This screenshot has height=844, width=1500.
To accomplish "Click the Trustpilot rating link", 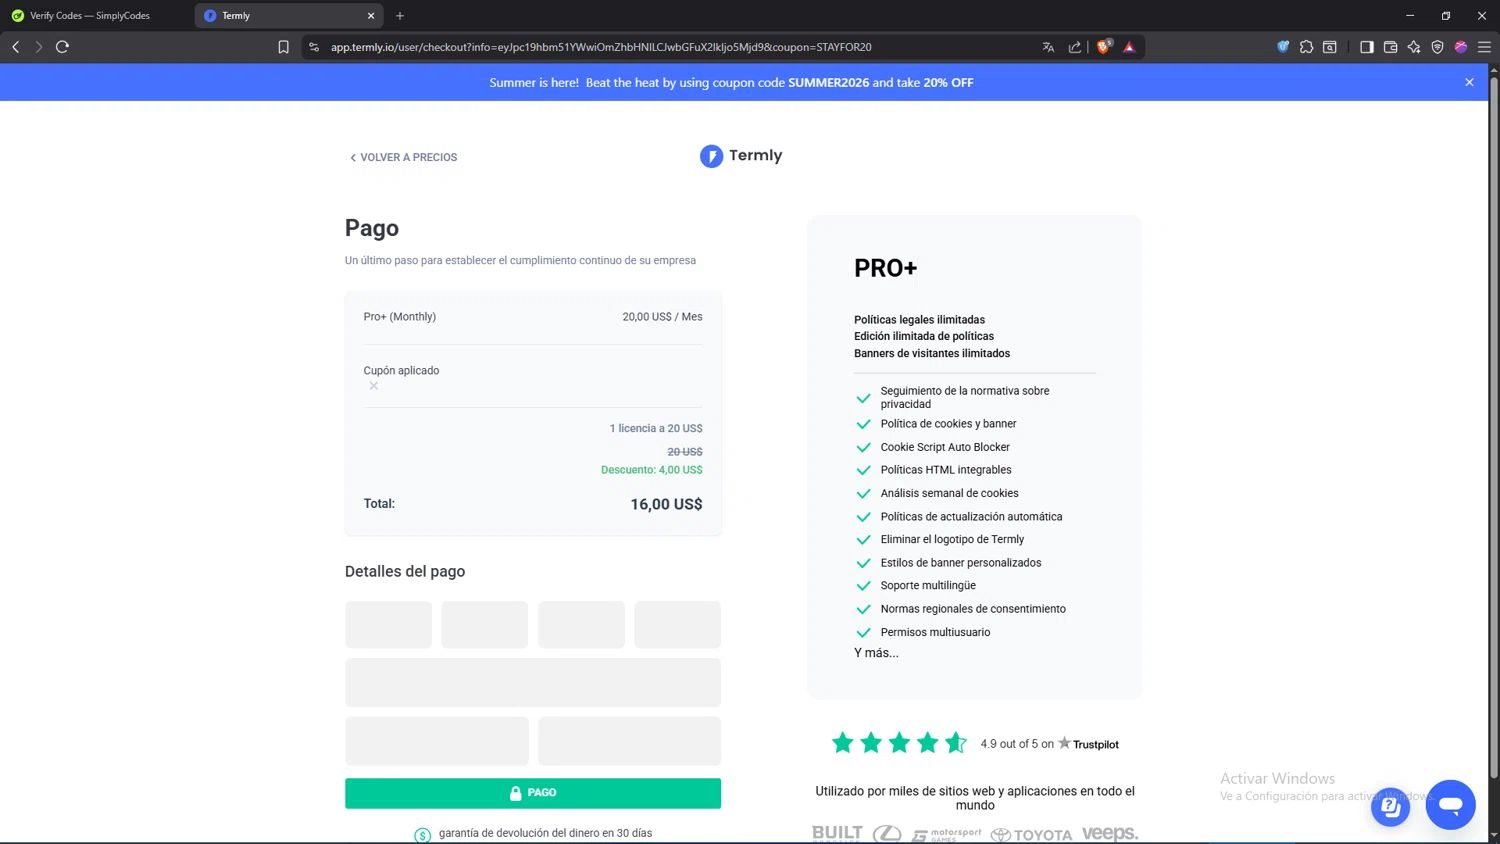I will click(1049, 744).
